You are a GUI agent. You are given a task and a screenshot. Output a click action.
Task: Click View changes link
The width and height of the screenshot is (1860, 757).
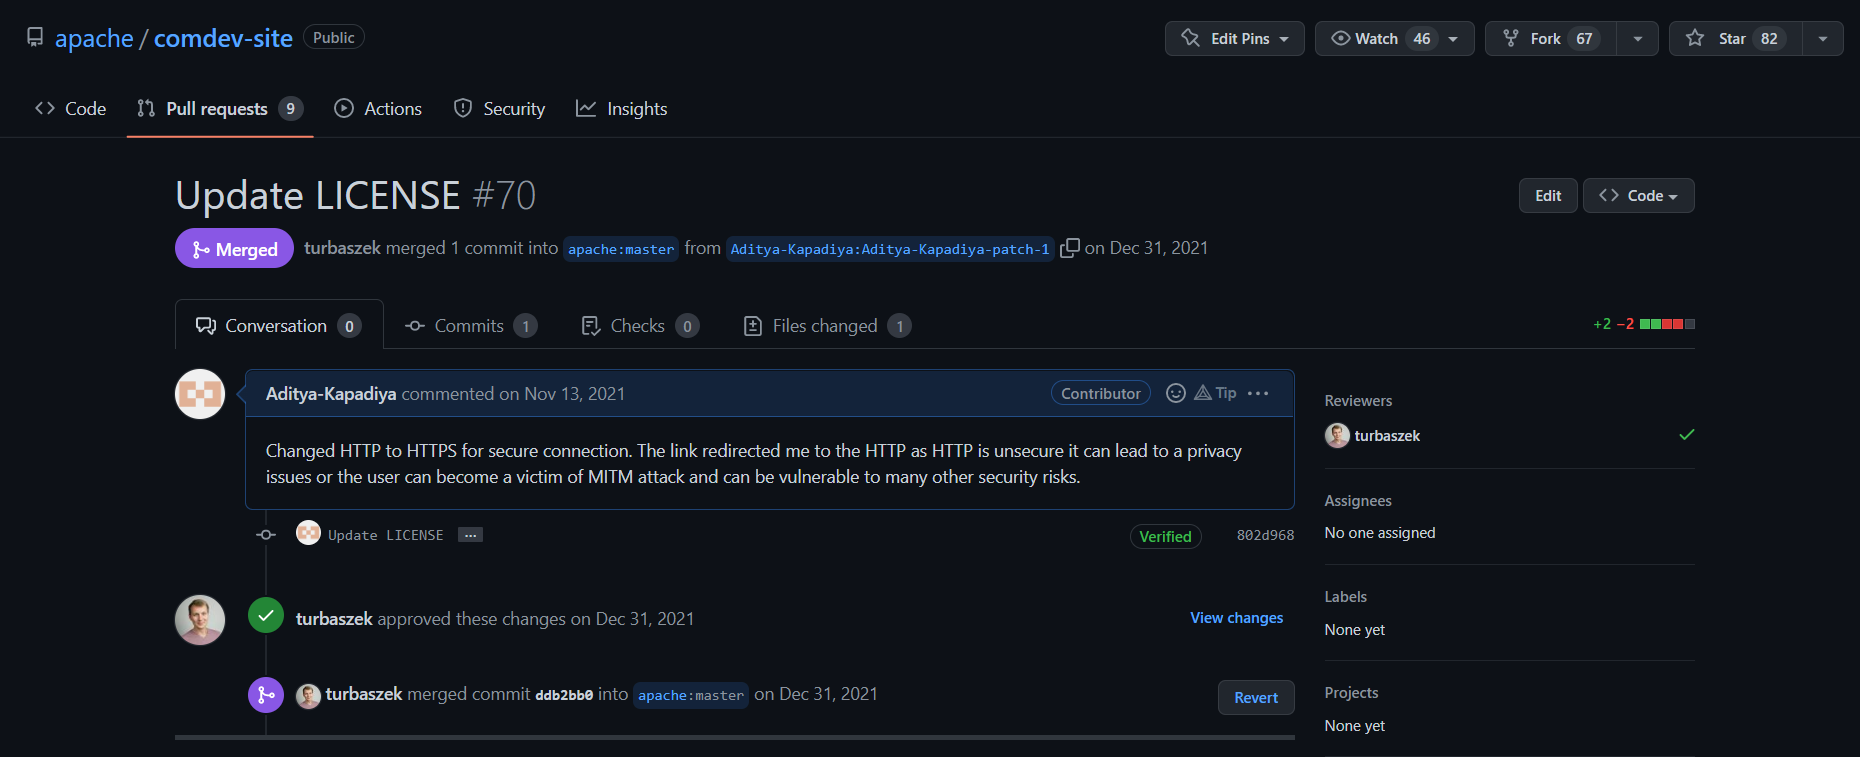pyautogui.click(x=1236, y=618)
